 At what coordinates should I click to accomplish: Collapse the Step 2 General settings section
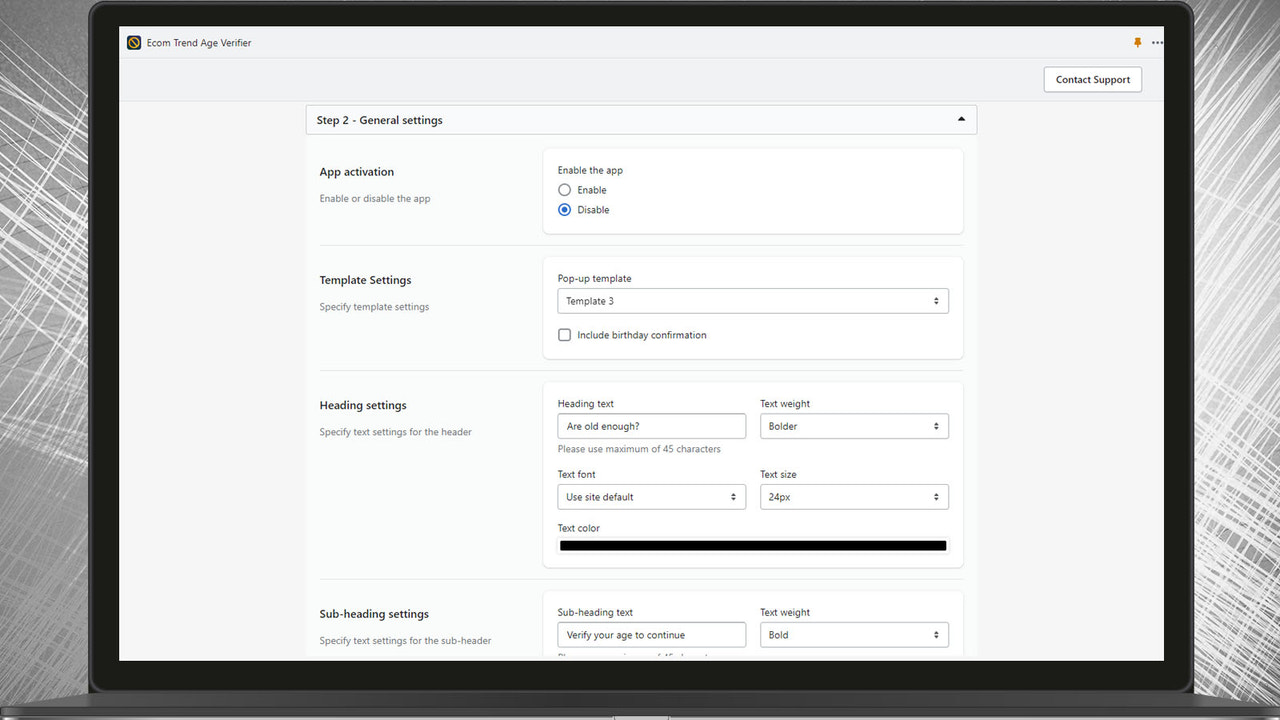[x=961, y=118]
